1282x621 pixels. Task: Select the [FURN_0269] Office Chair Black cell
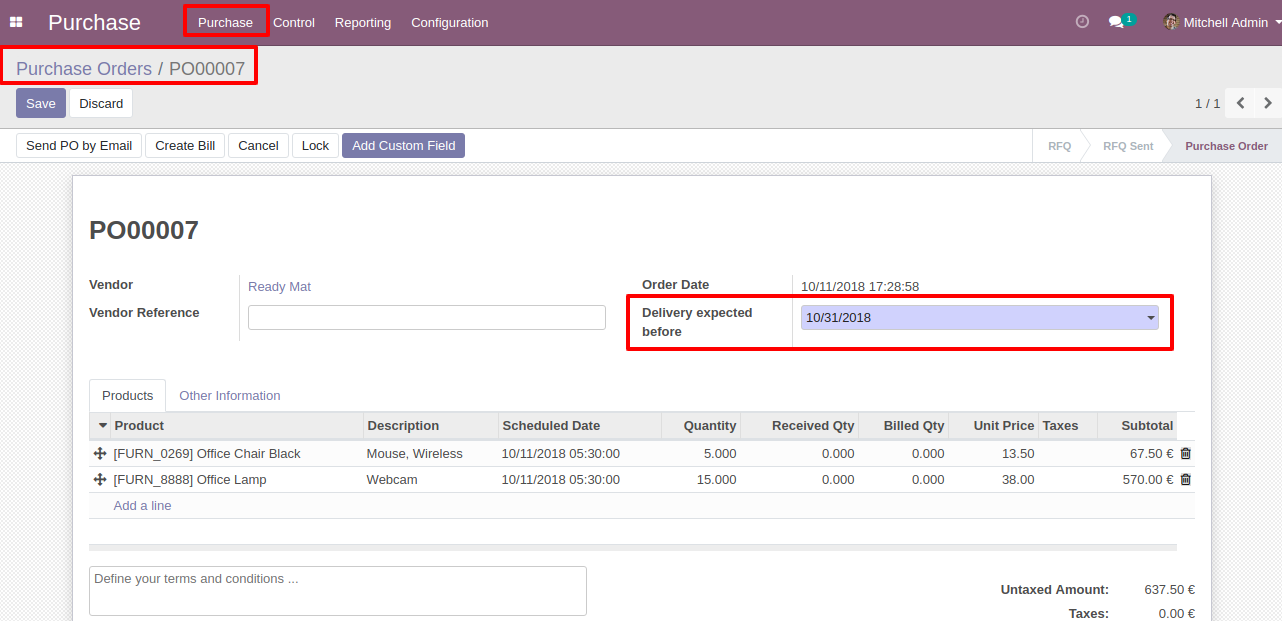click(237, 454)
